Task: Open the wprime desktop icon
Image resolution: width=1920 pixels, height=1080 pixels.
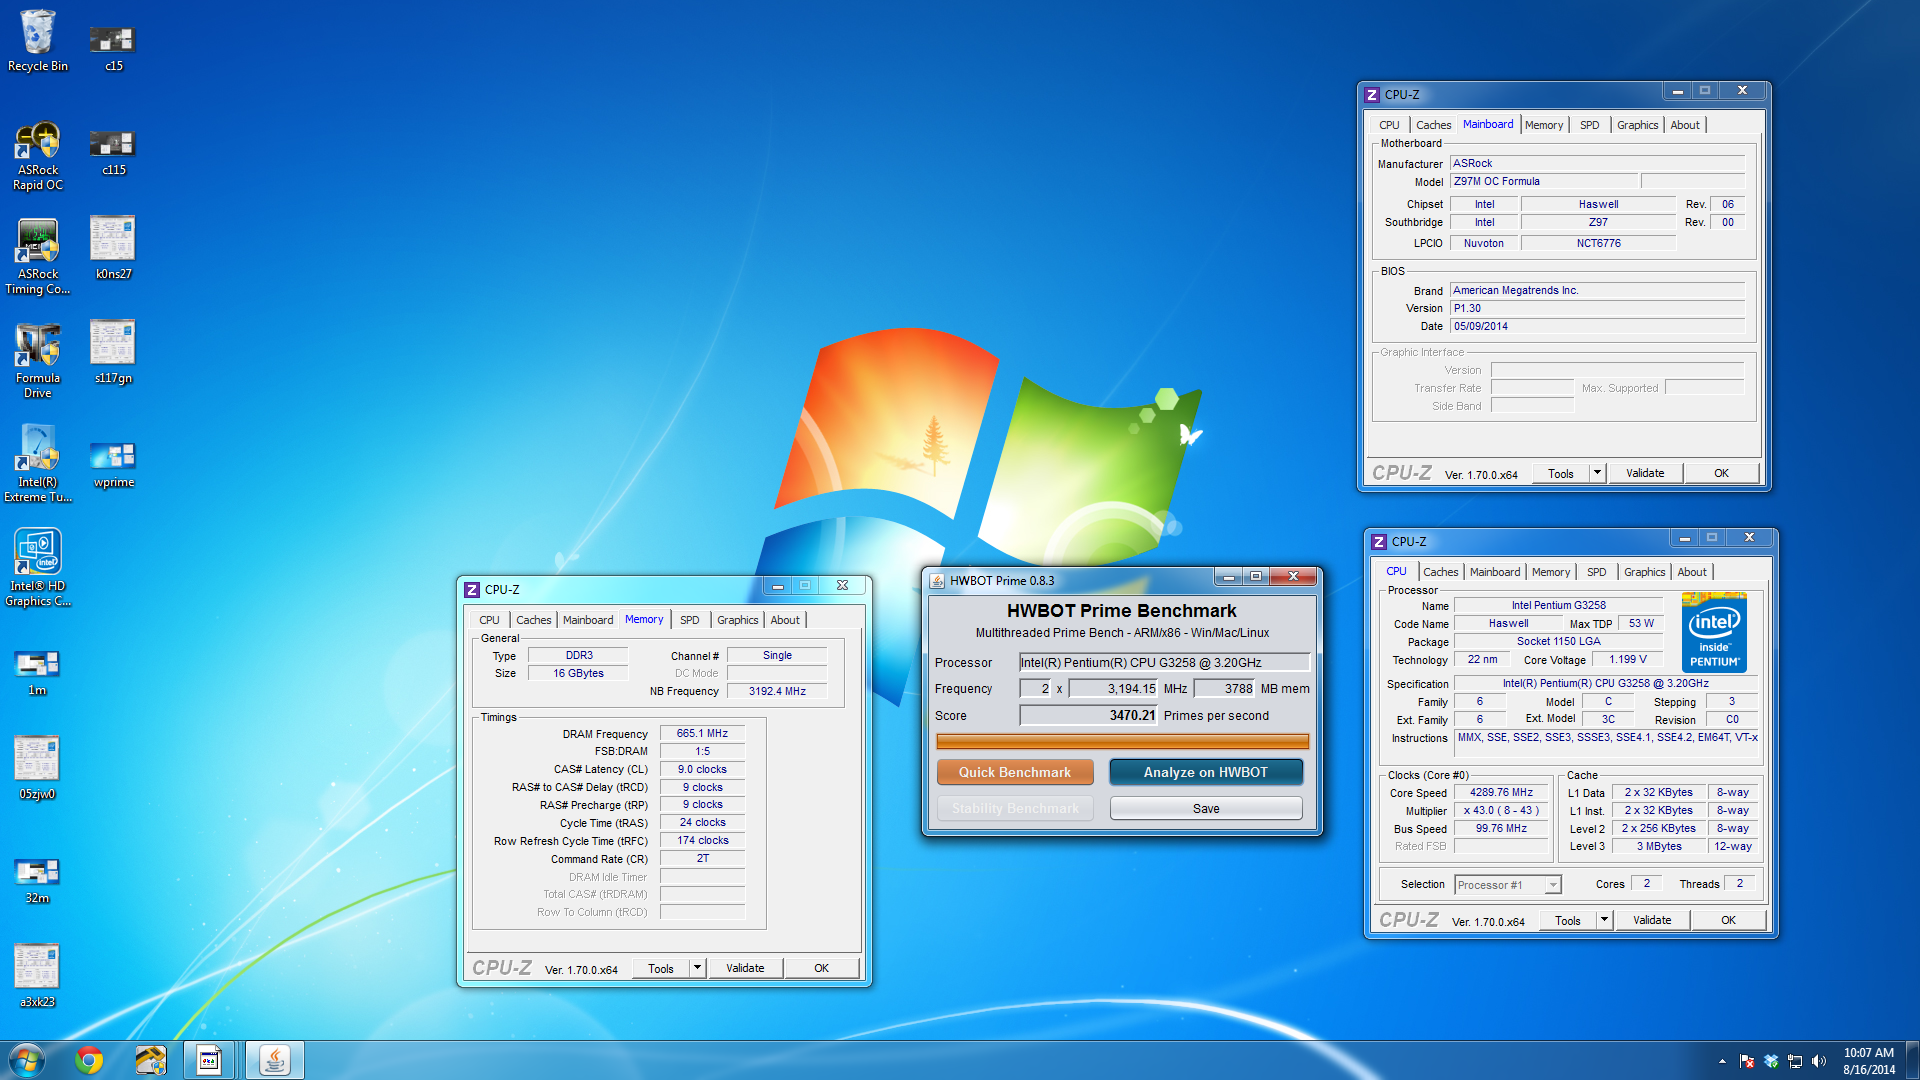Action: point(113,465)
